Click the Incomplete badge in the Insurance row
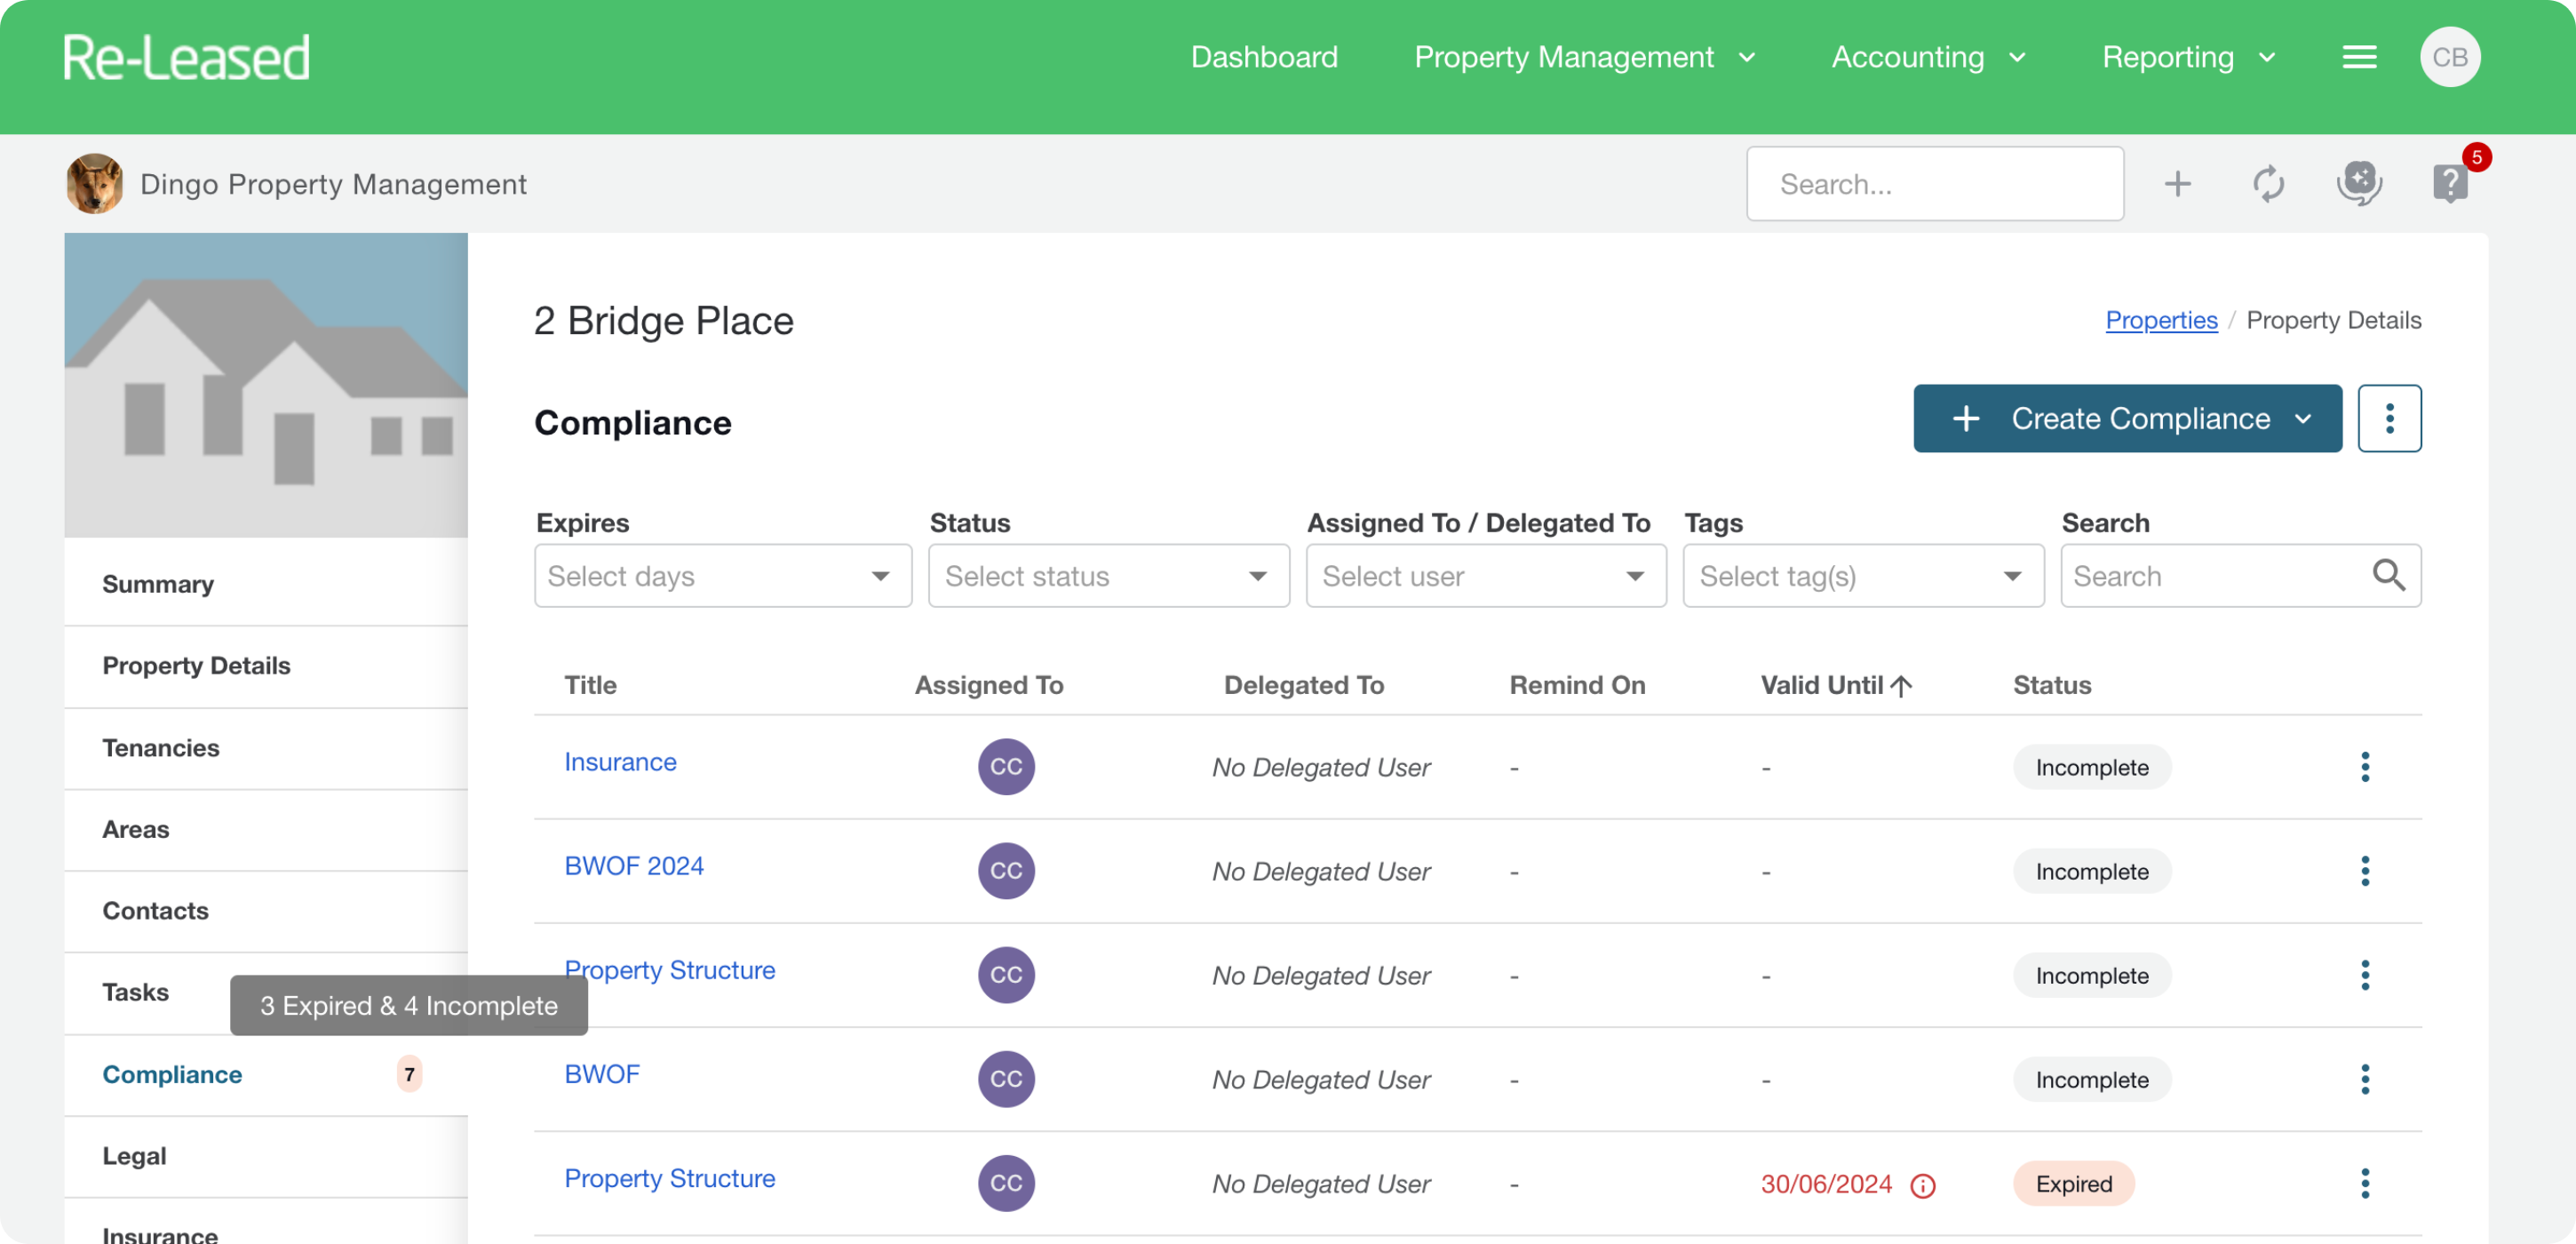 [x=2091, y=767]
